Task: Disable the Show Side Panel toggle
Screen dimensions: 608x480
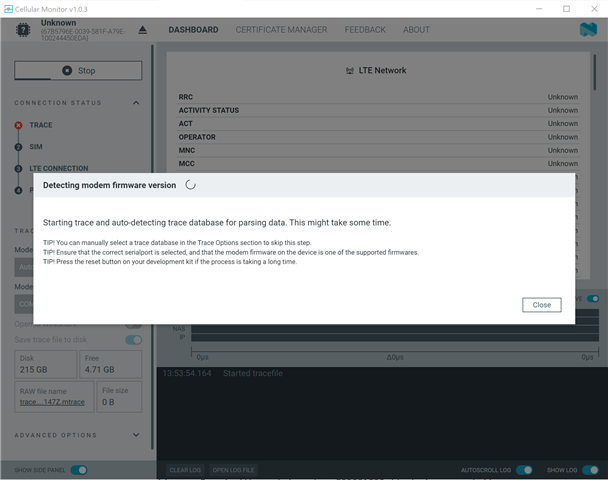Action: point(78,469)
